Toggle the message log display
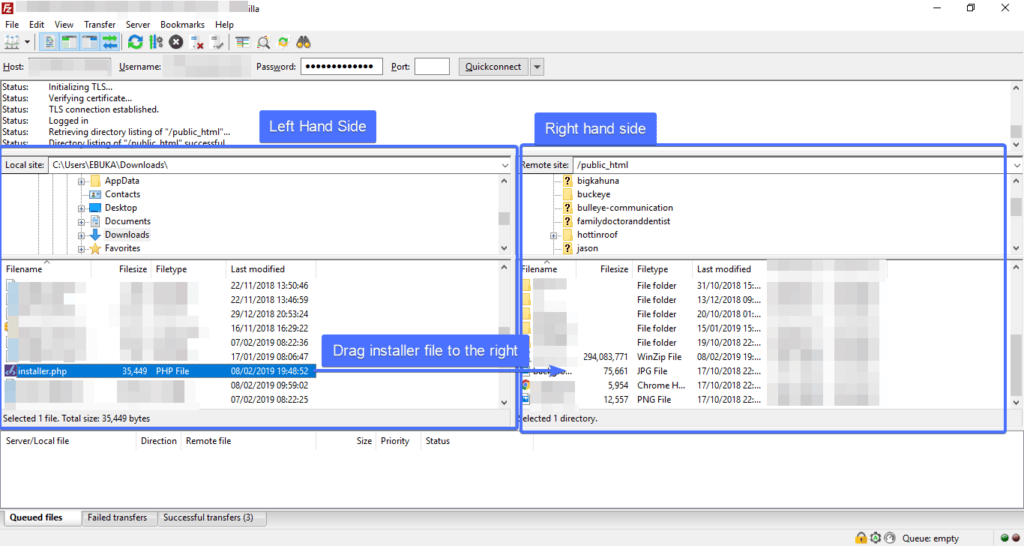 point(49,42)
